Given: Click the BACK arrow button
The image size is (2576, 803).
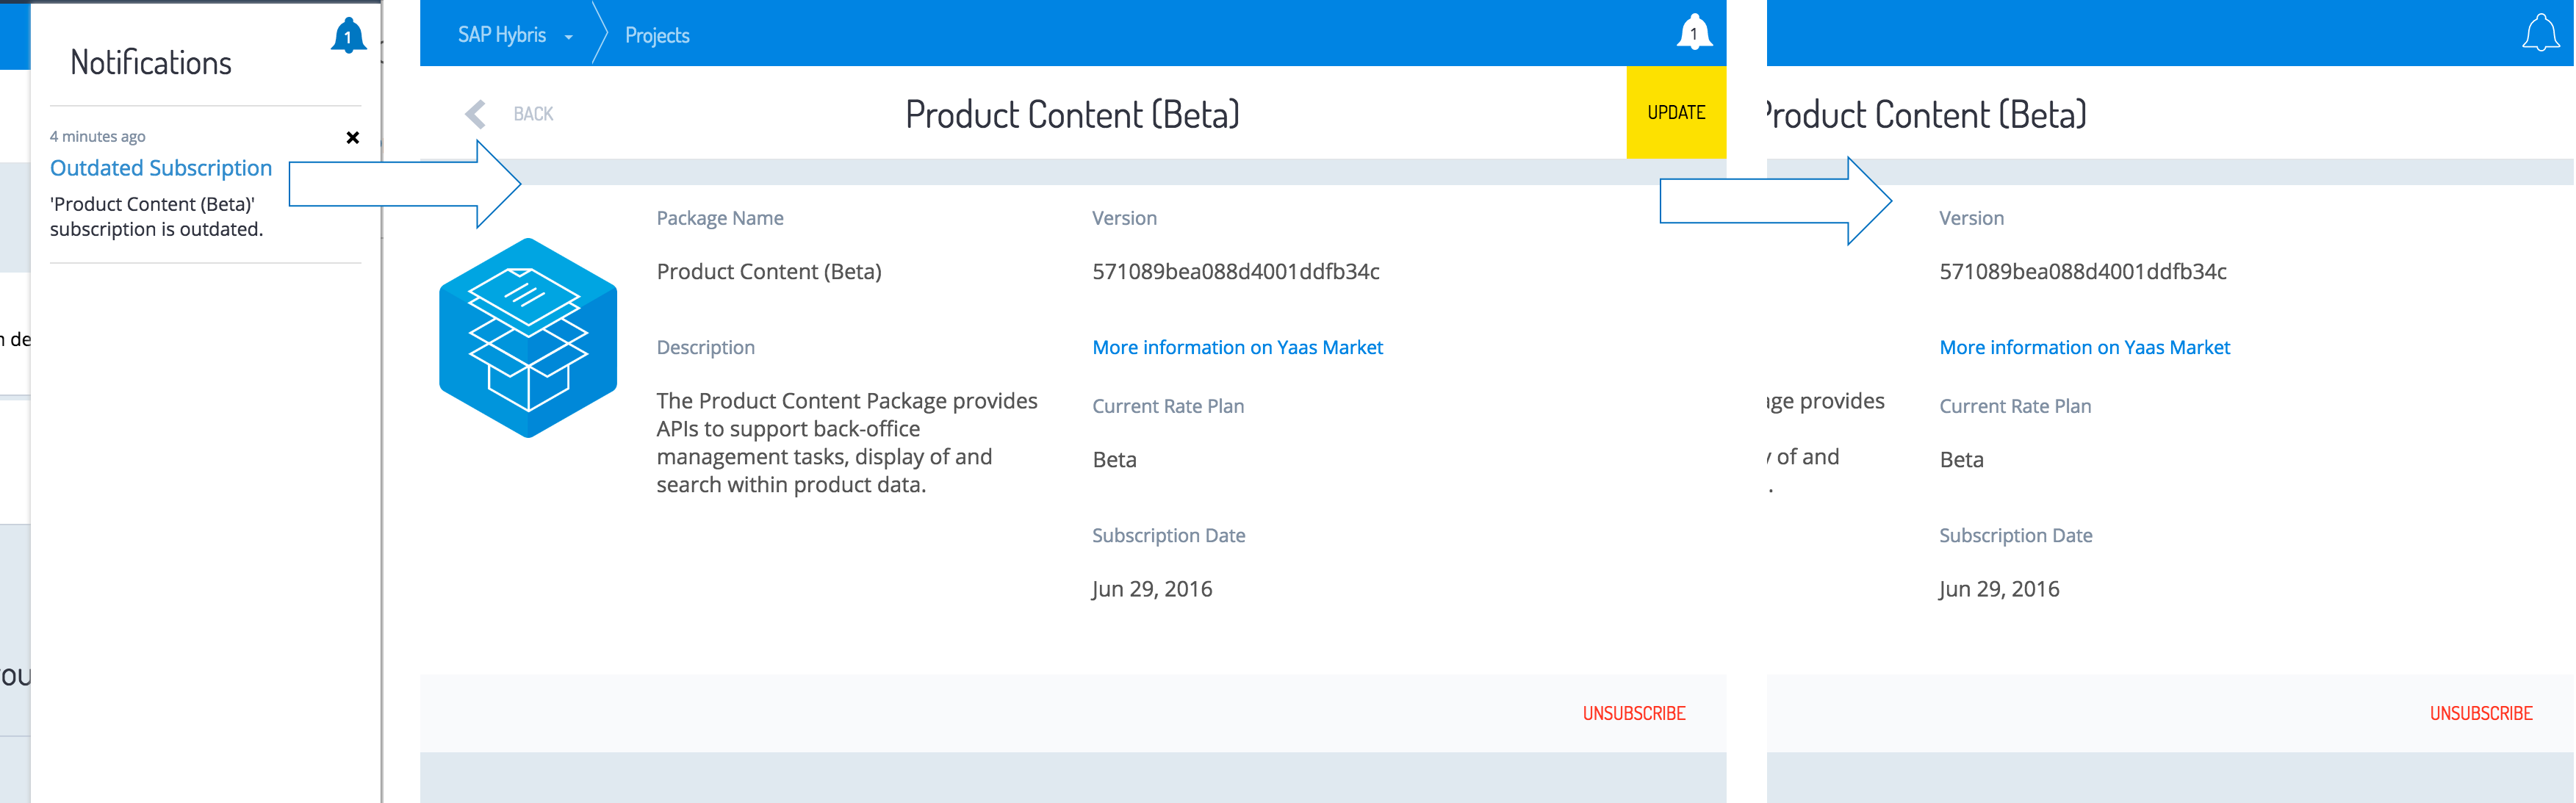Looking at the screenshot, I should (x=509, y=114).
